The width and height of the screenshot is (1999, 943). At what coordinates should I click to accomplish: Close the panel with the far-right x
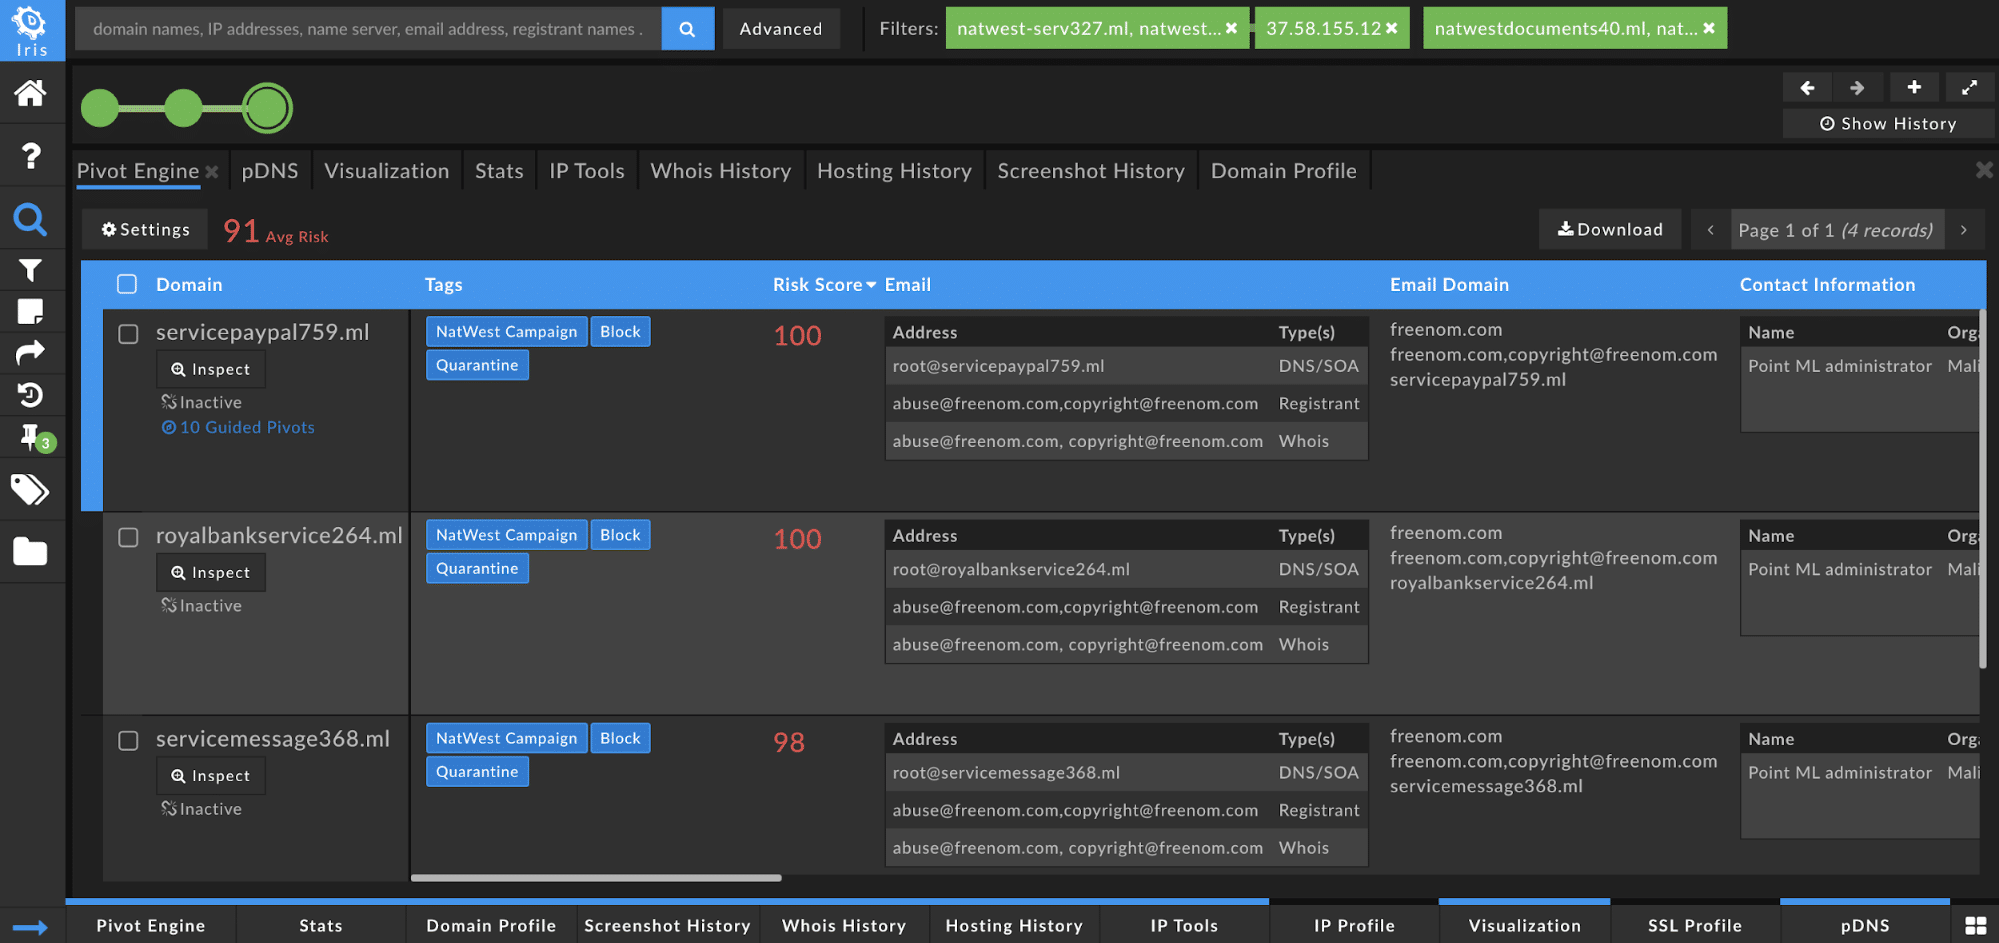(x=1984, y=170)
